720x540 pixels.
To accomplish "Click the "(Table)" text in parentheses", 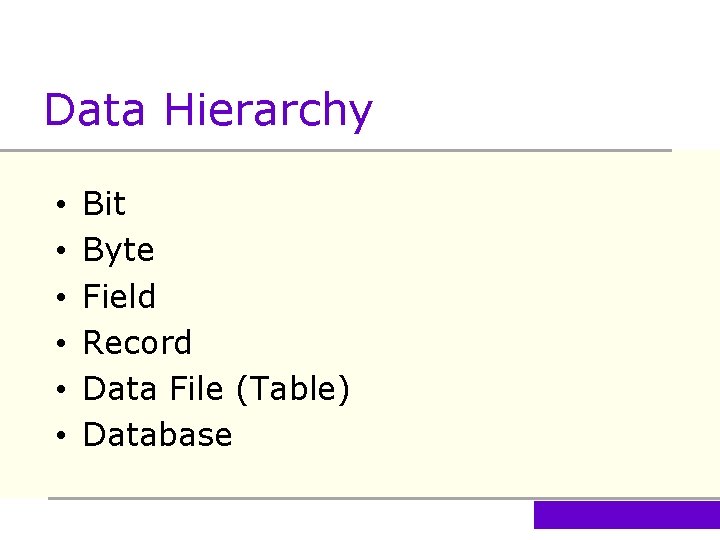I will 292,389.
